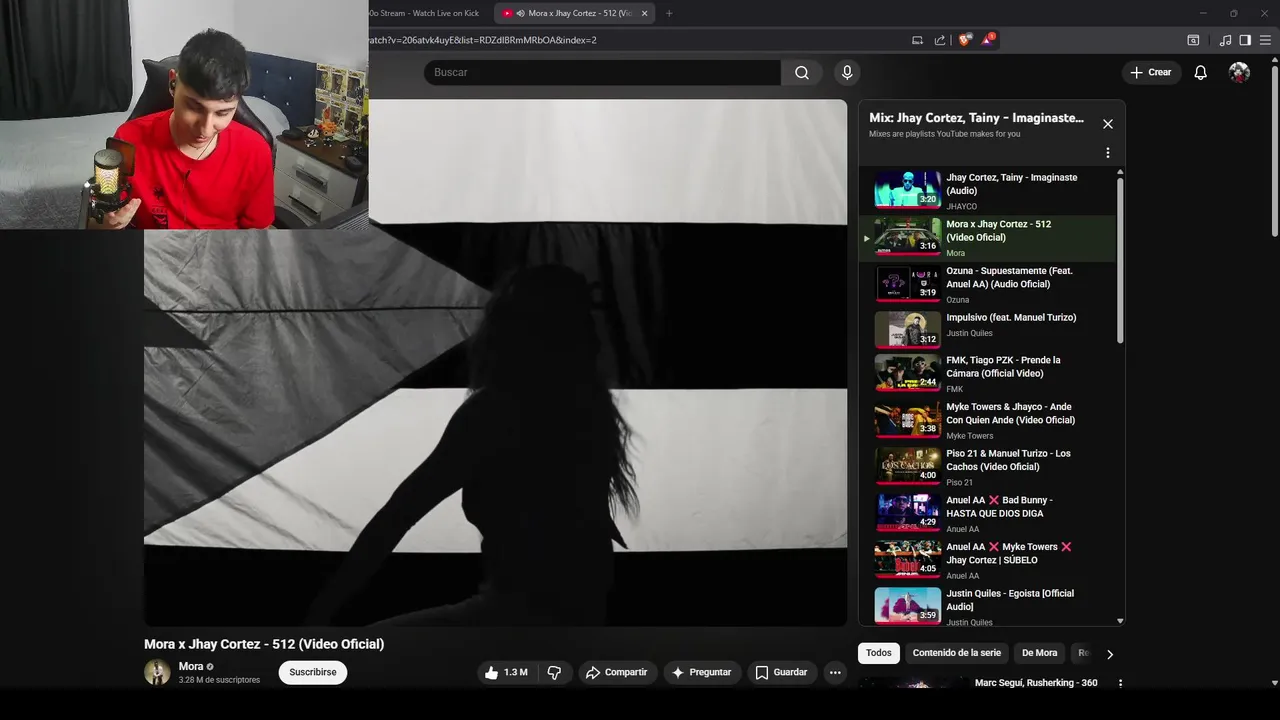The image size is (1280, 720).
Task: Open Brave Rewards triangle icon
Action: [988, 40]
